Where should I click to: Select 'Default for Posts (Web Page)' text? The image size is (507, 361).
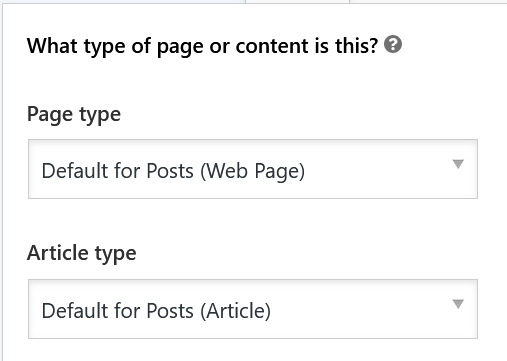tap(173, 171)
